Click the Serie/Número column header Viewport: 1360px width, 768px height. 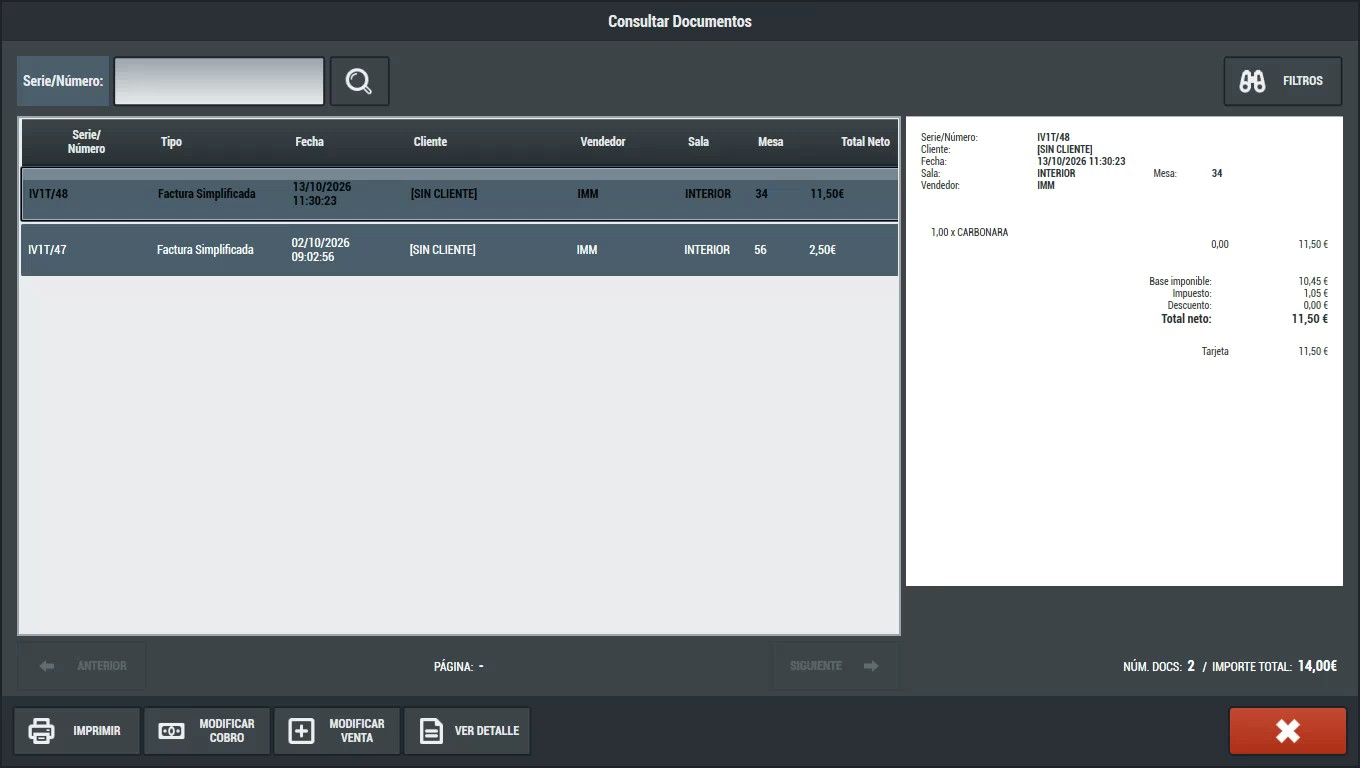87,142
